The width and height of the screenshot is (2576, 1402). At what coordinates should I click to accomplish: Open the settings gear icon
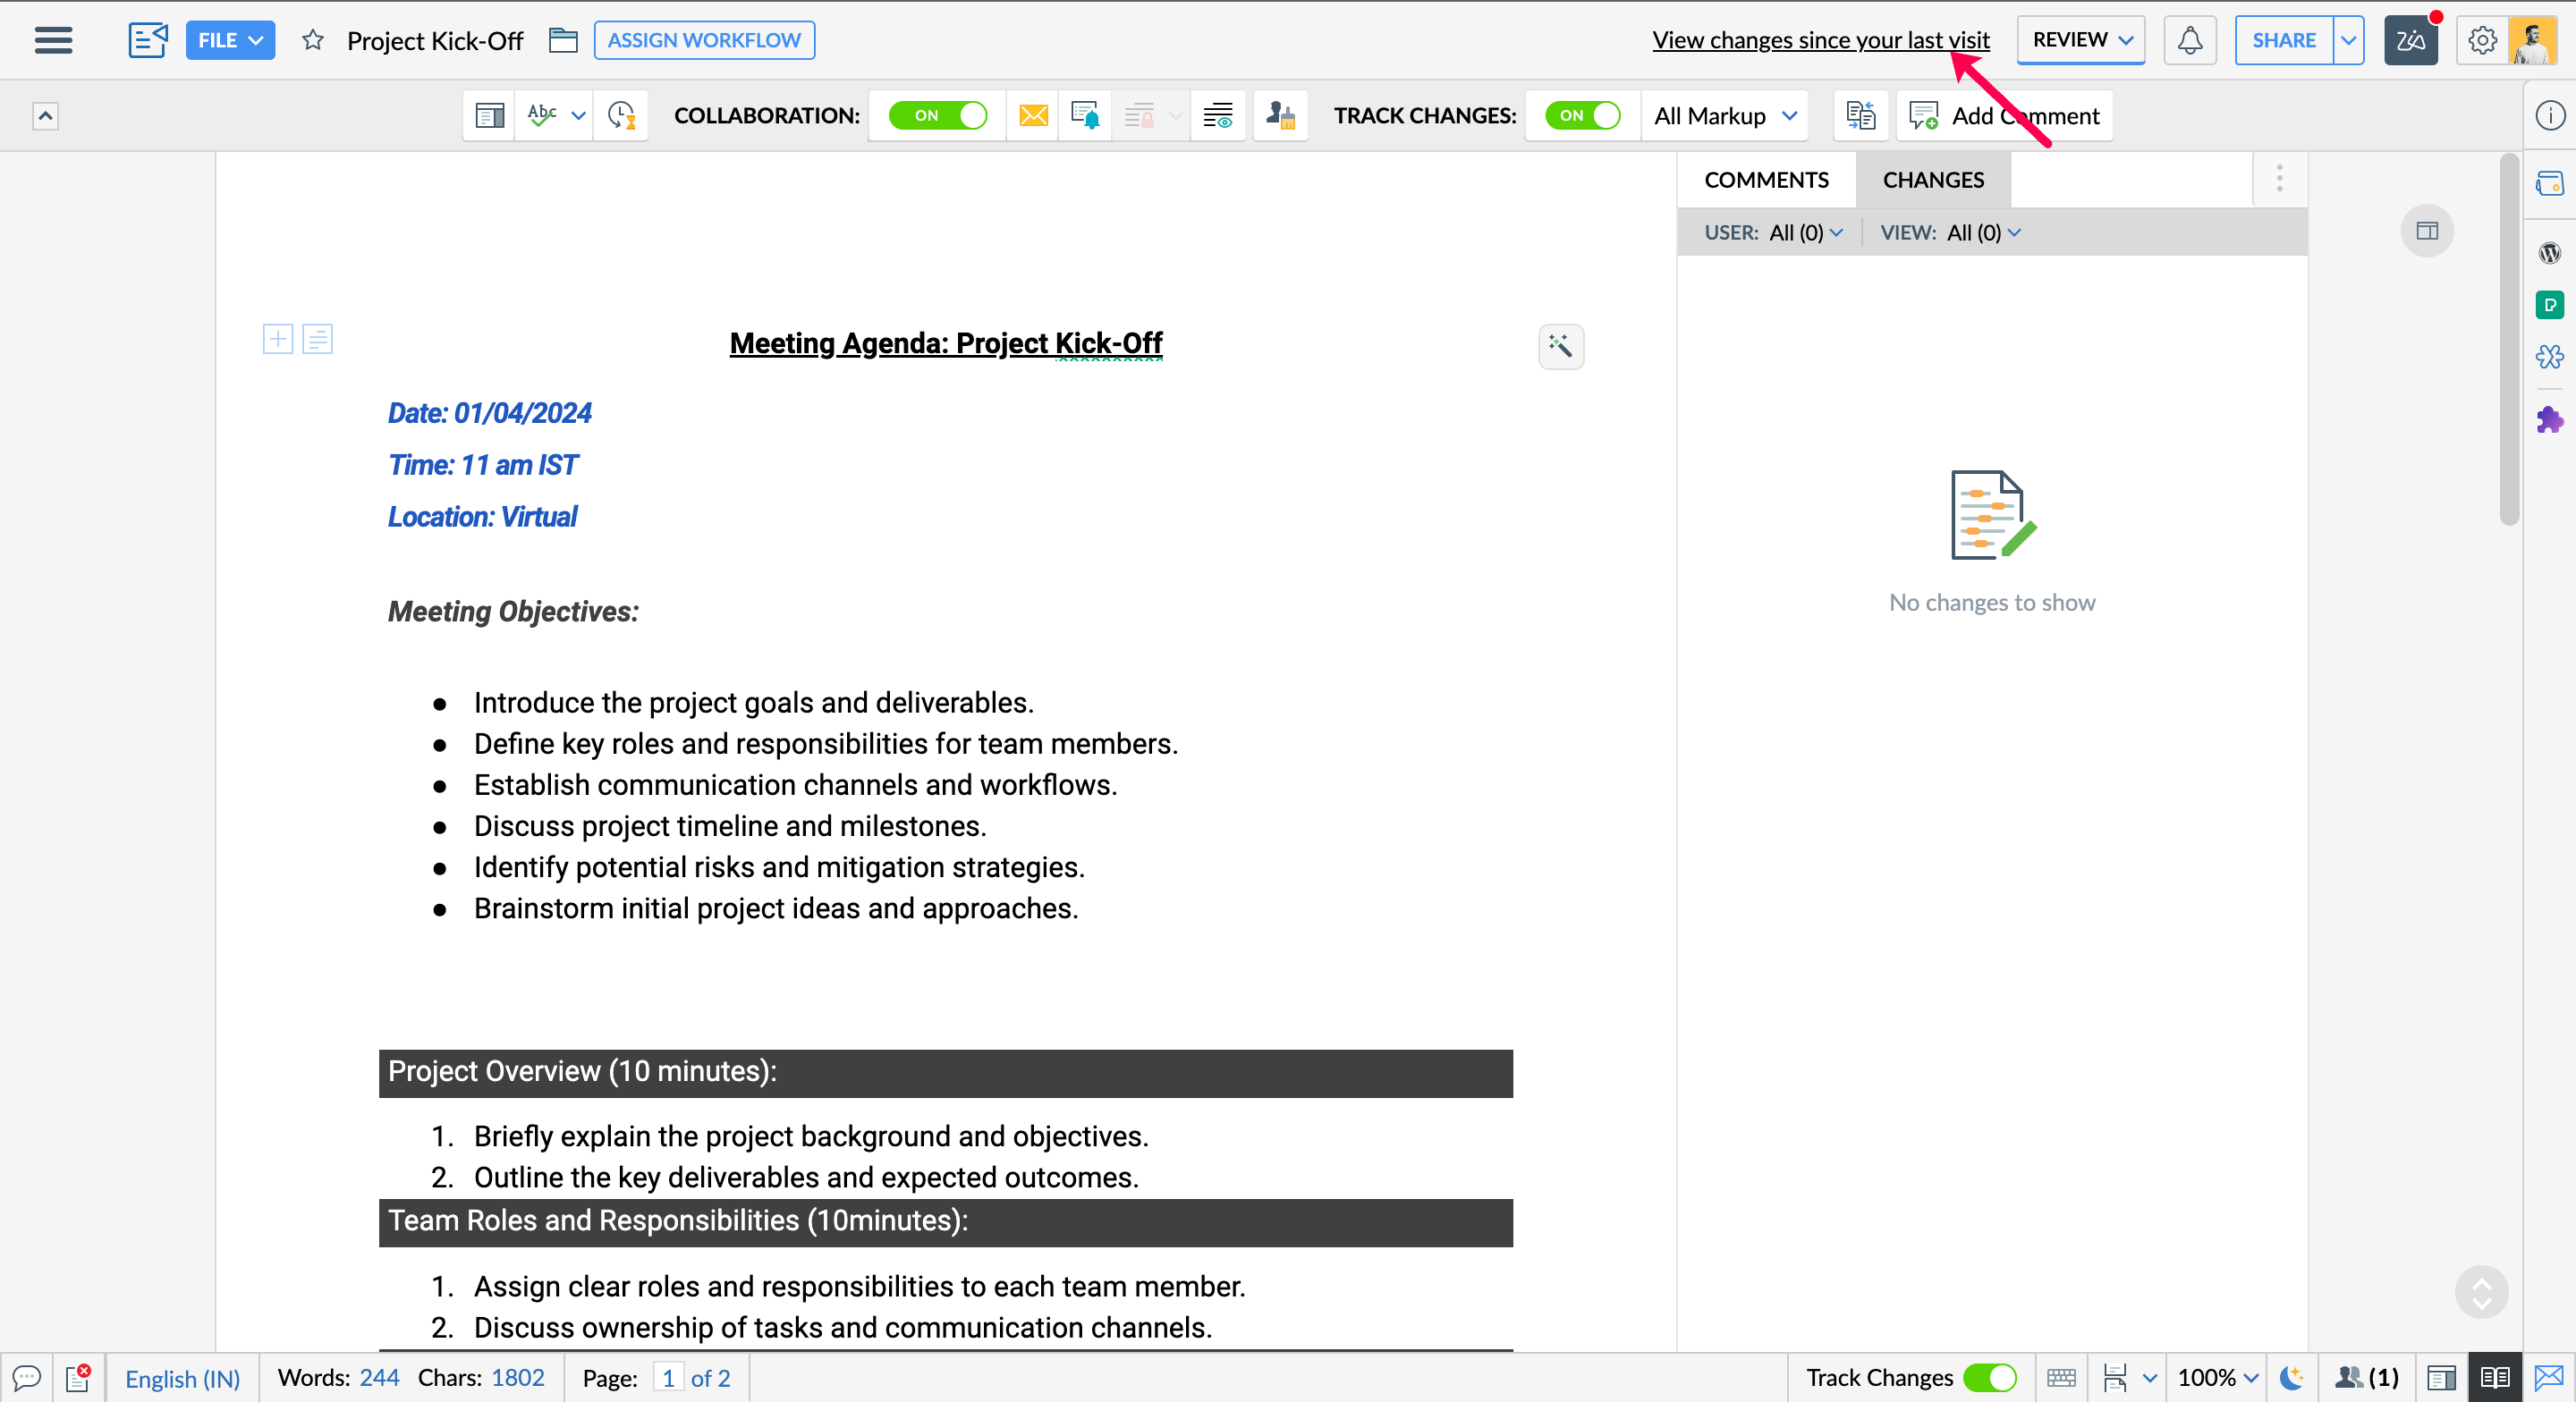2482,40
